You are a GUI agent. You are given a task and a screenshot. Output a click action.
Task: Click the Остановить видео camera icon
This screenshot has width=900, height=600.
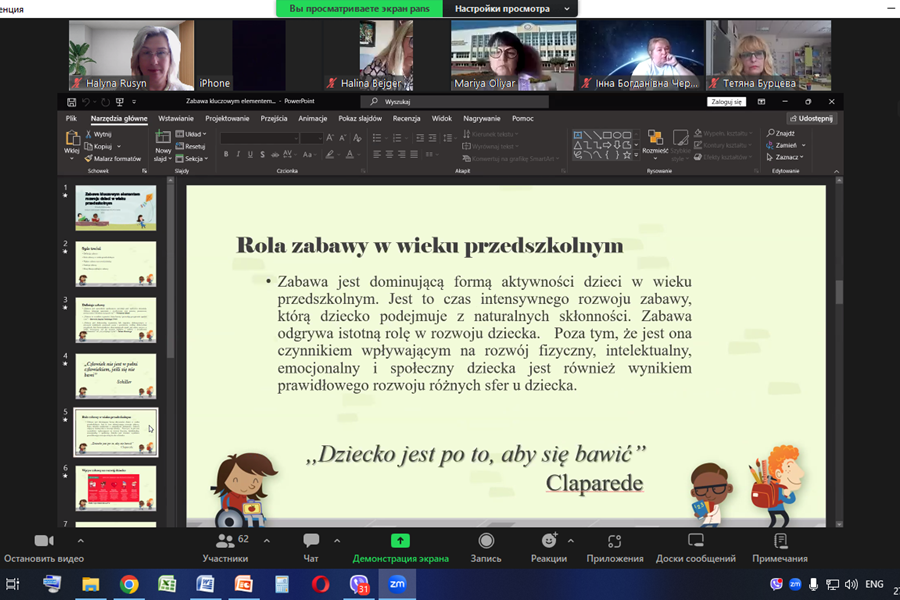[x=43, y=541]
